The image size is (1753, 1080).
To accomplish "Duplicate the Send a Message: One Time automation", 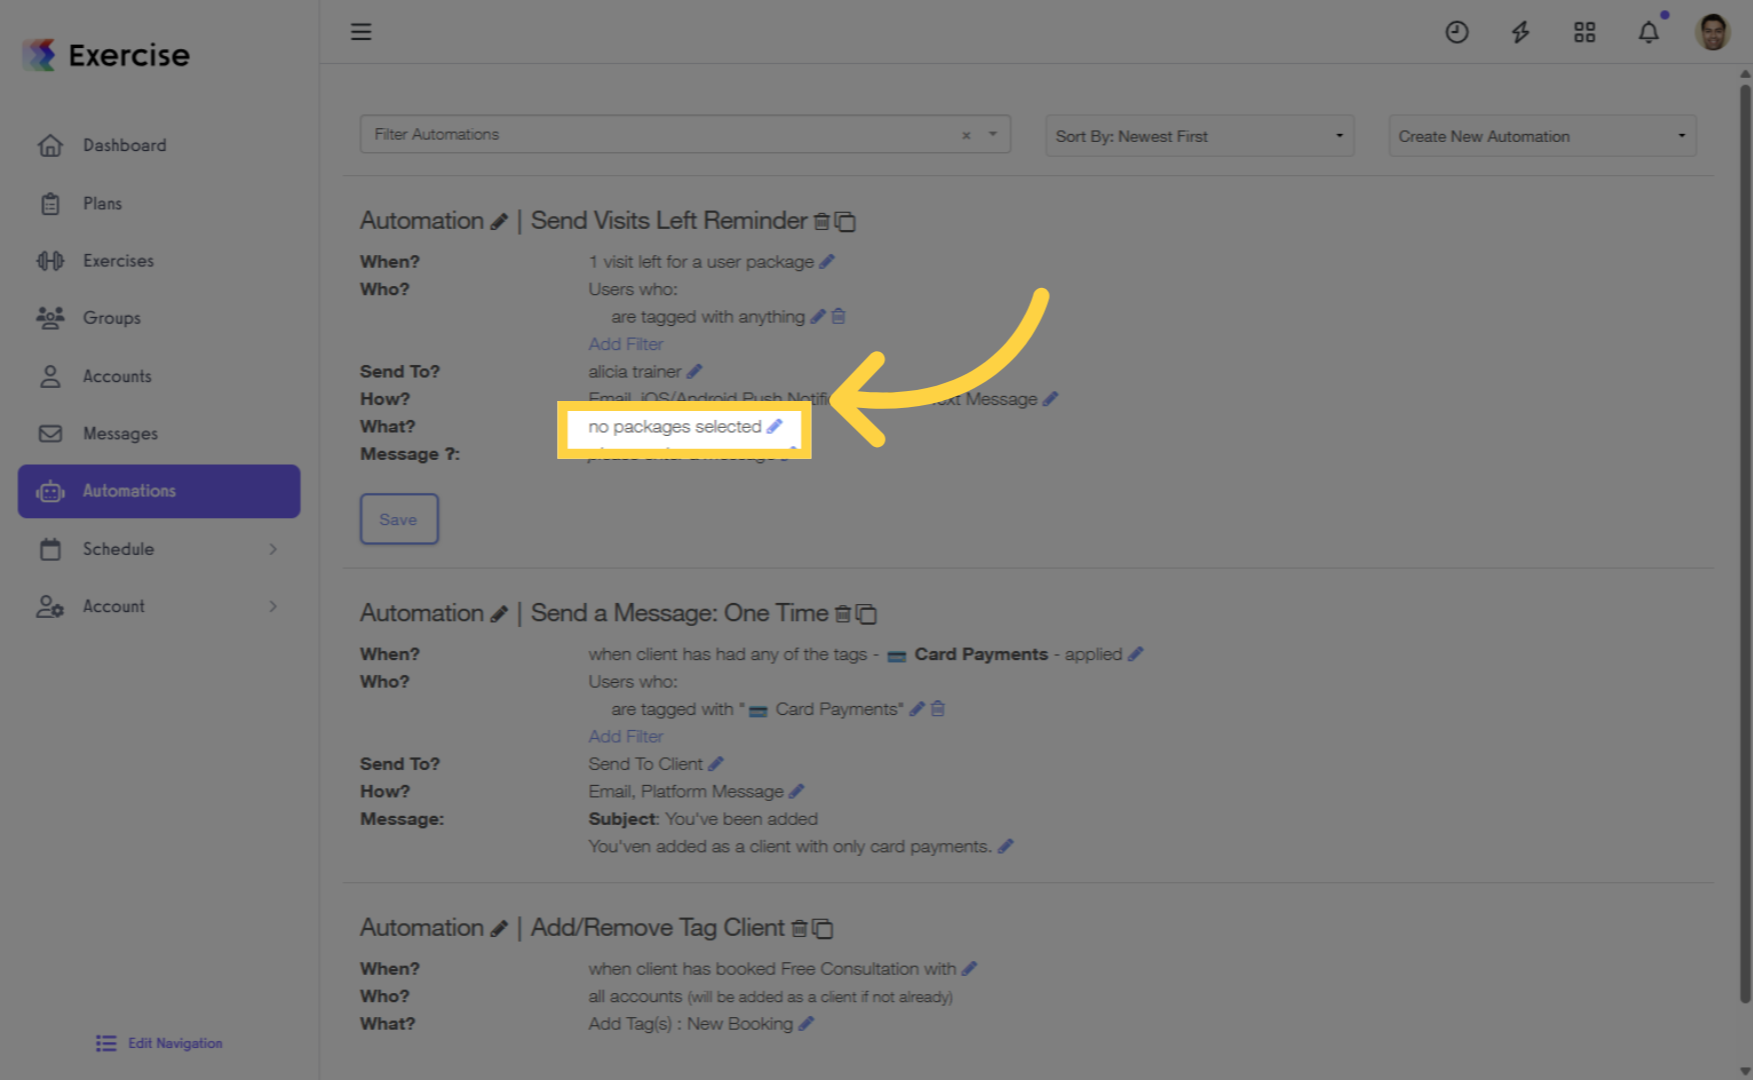I will pos(867,614).
